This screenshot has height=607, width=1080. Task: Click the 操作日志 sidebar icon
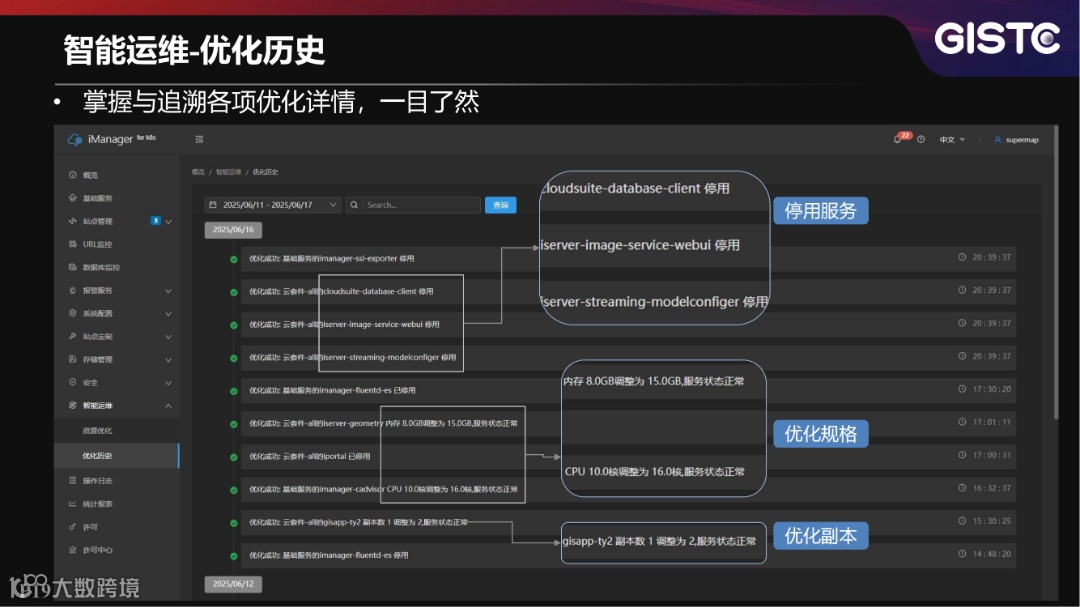tap(72, 480)
